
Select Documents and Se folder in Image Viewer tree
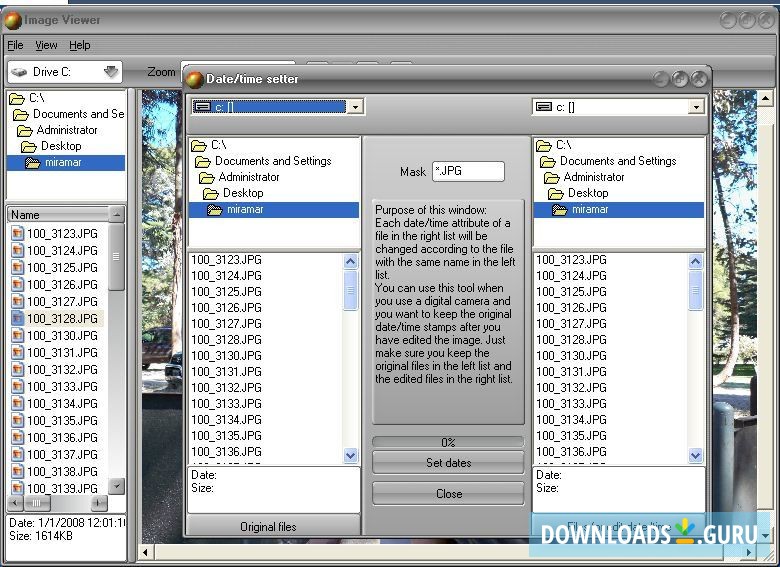point(78,114)
